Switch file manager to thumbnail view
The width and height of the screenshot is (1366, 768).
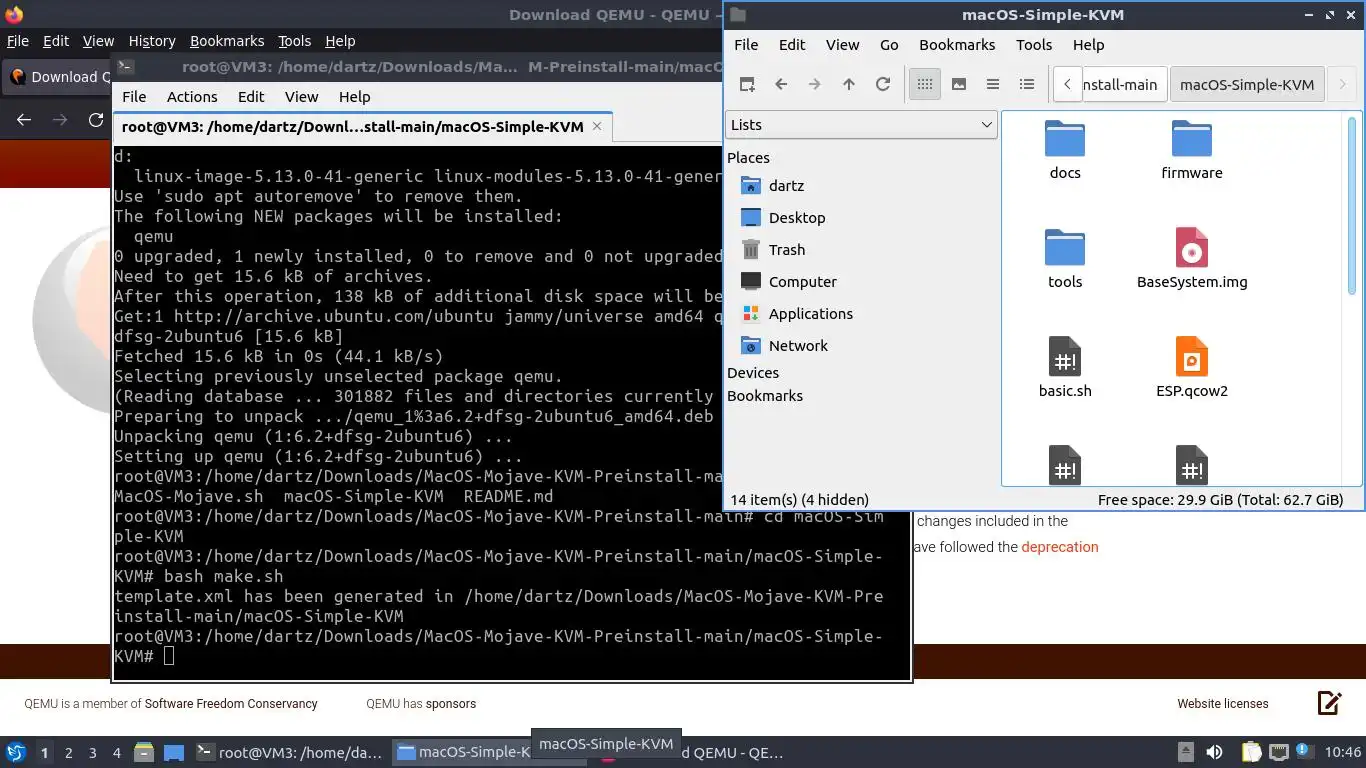(x=959, y=84)
